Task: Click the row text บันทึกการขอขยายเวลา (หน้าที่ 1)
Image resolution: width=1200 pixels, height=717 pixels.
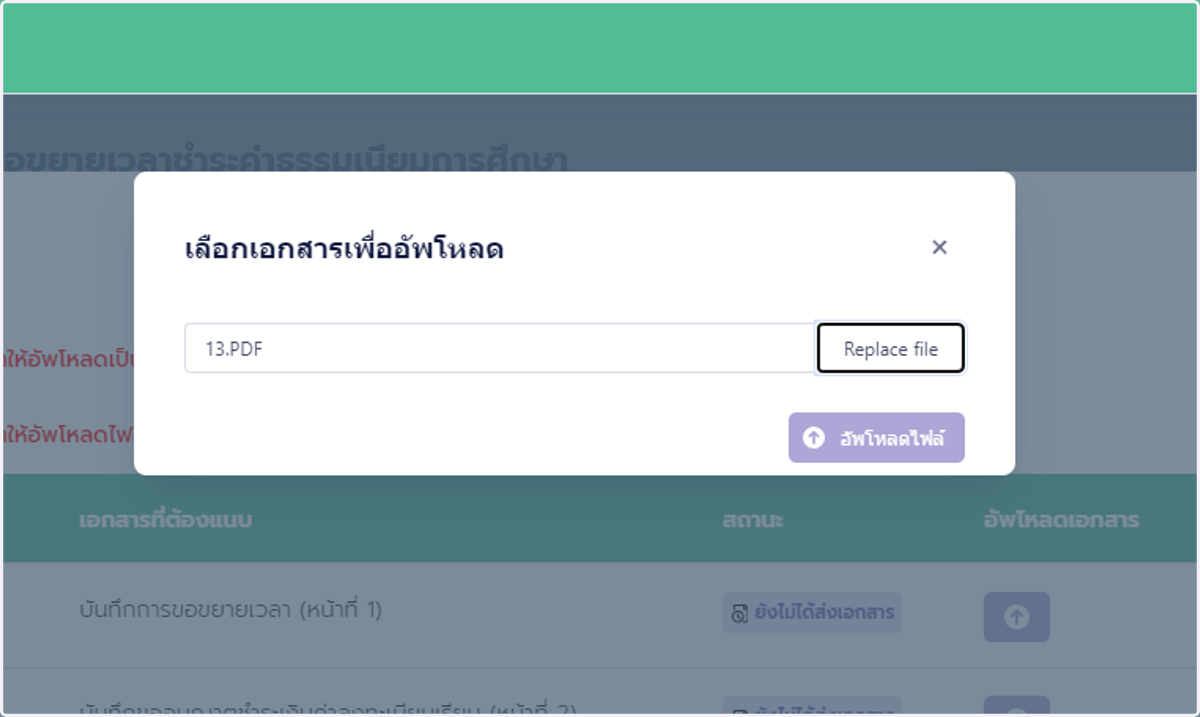Action: [231, 609]
